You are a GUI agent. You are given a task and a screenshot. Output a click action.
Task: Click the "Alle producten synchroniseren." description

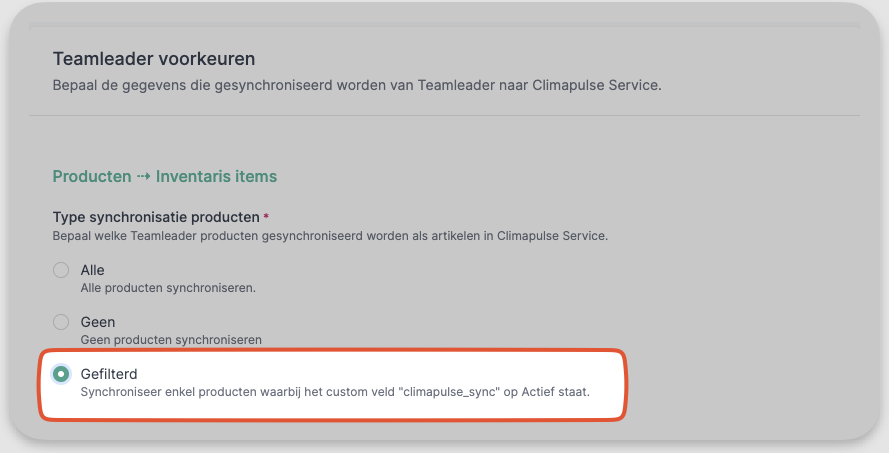(168, 288)
